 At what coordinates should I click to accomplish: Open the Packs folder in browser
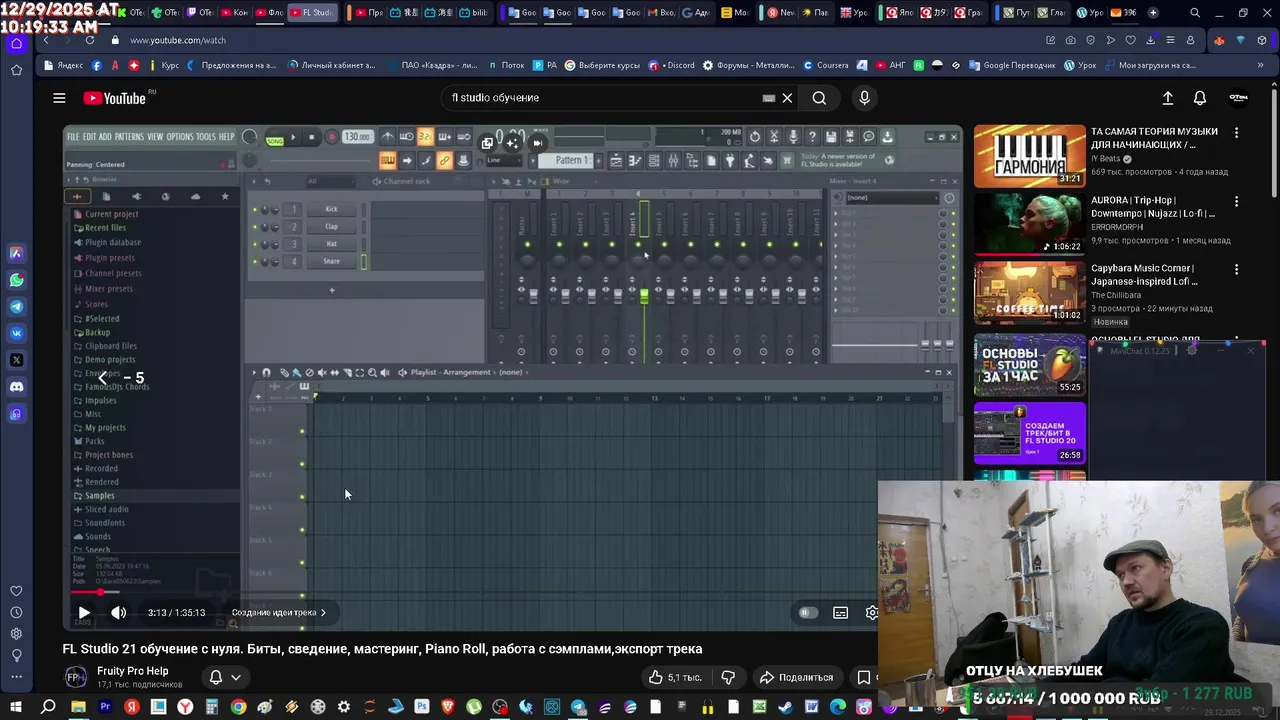(88, 441)
